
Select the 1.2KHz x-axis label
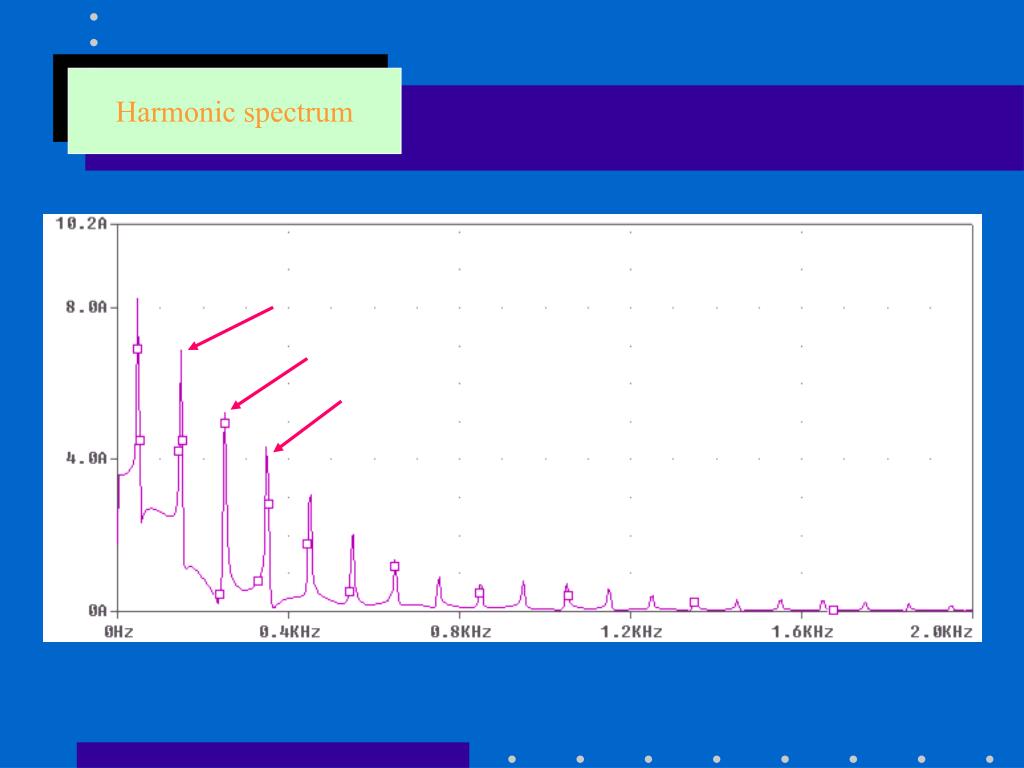pyautogui.click(x=632, y=632)
